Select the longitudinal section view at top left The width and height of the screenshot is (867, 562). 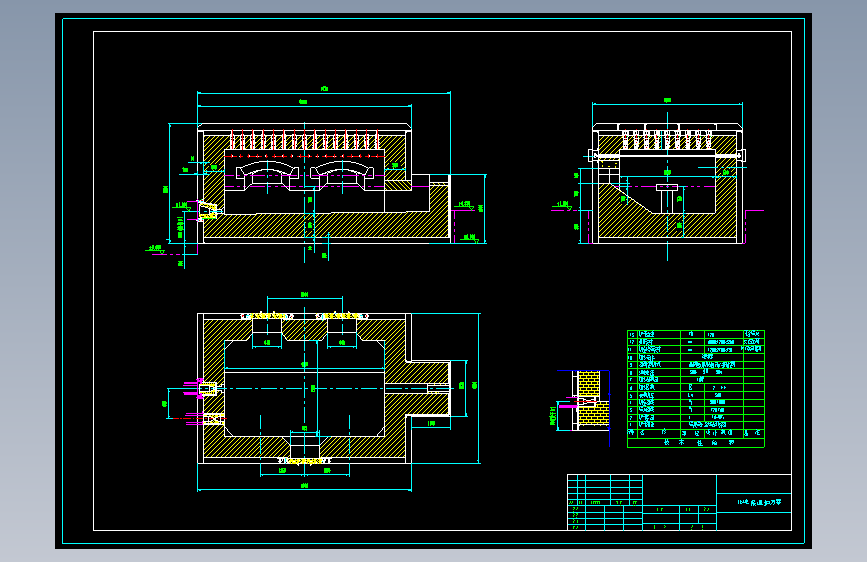[323, 184]
